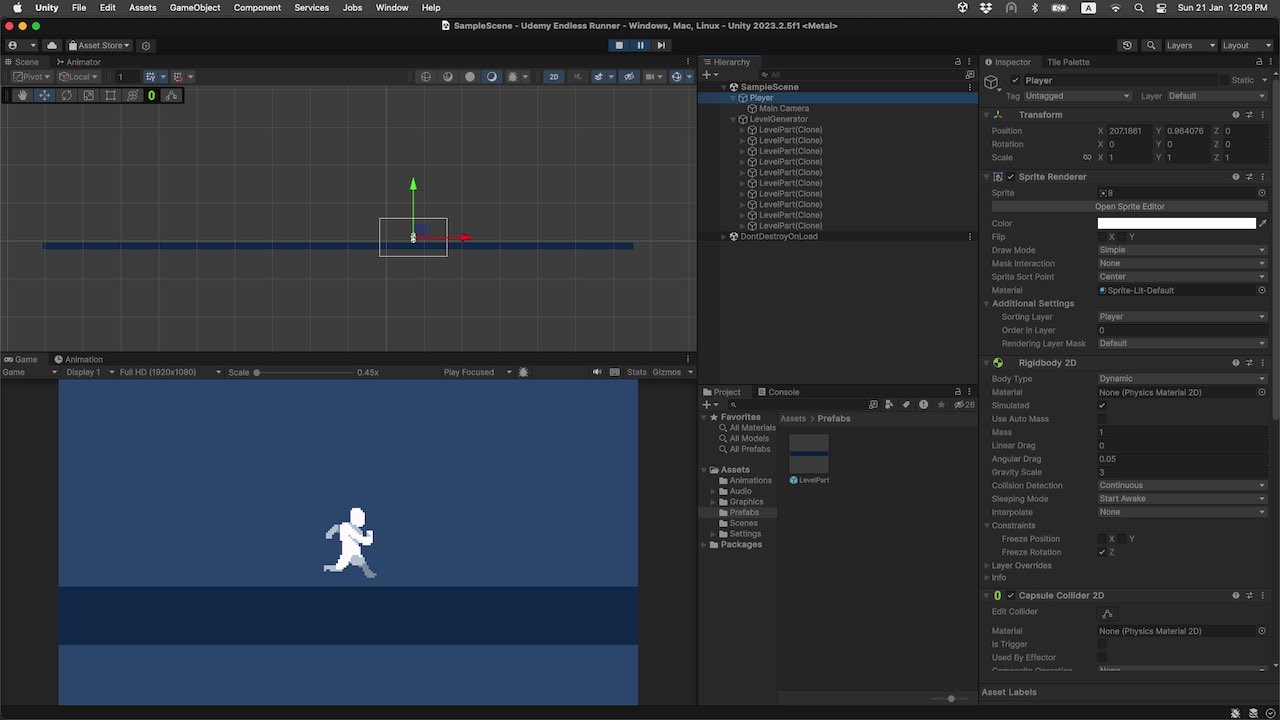This screenshot has height=720, width=1280.
Task: Select the Move tool in Scene toolbar
Action: [45, 96]
